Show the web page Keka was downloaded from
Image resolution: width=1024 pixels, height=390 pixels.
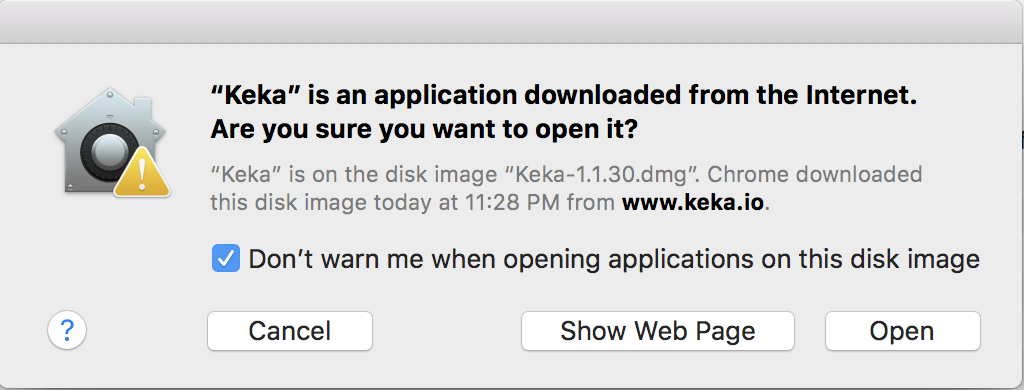658,331
